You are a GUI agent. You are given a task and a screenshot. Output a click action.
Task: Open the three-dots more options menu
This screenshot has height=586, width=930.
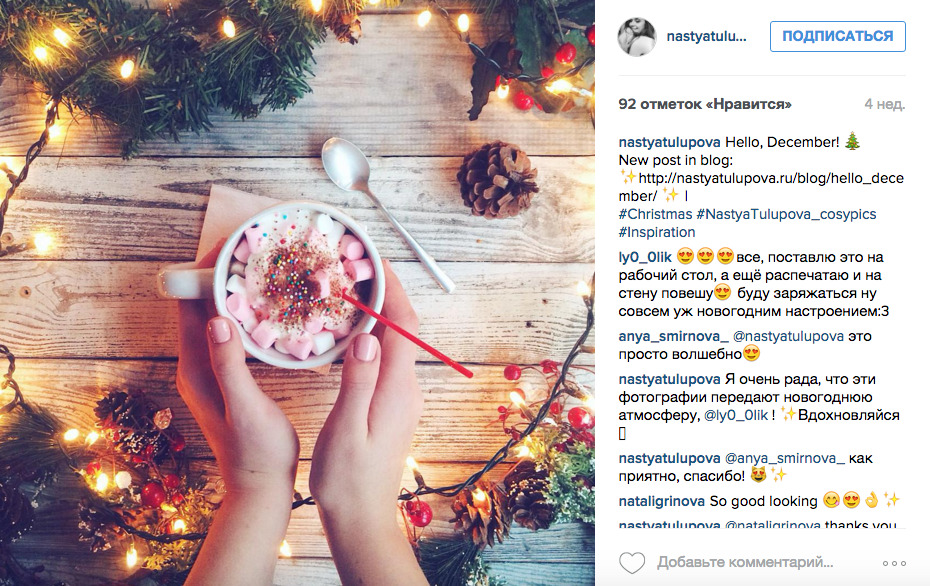pos(894,563)
